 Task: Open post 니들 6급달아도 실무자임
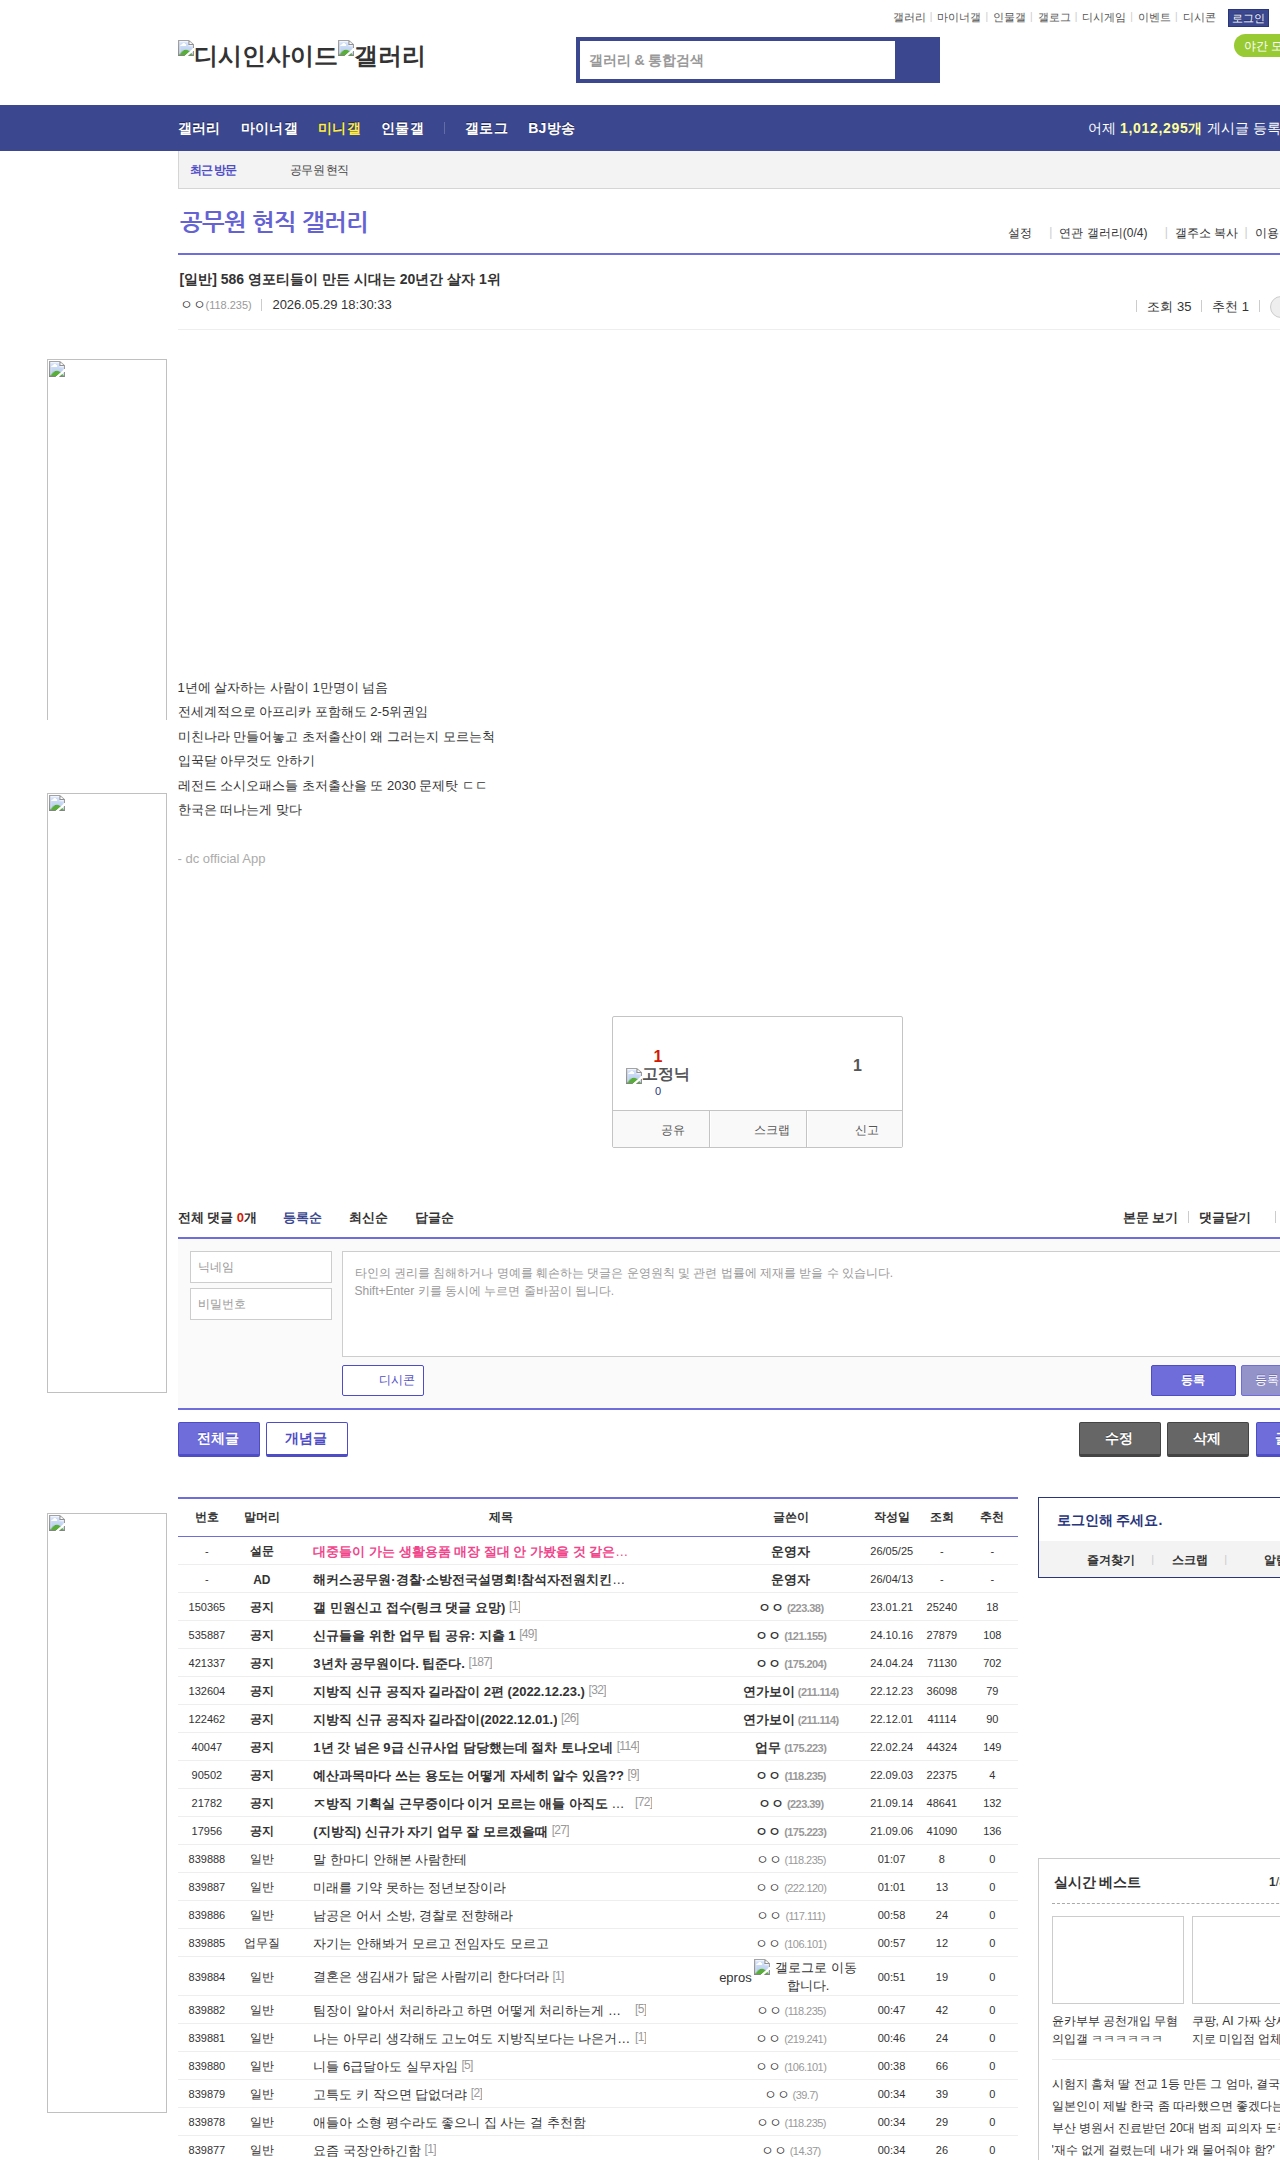coord(385,2067)
